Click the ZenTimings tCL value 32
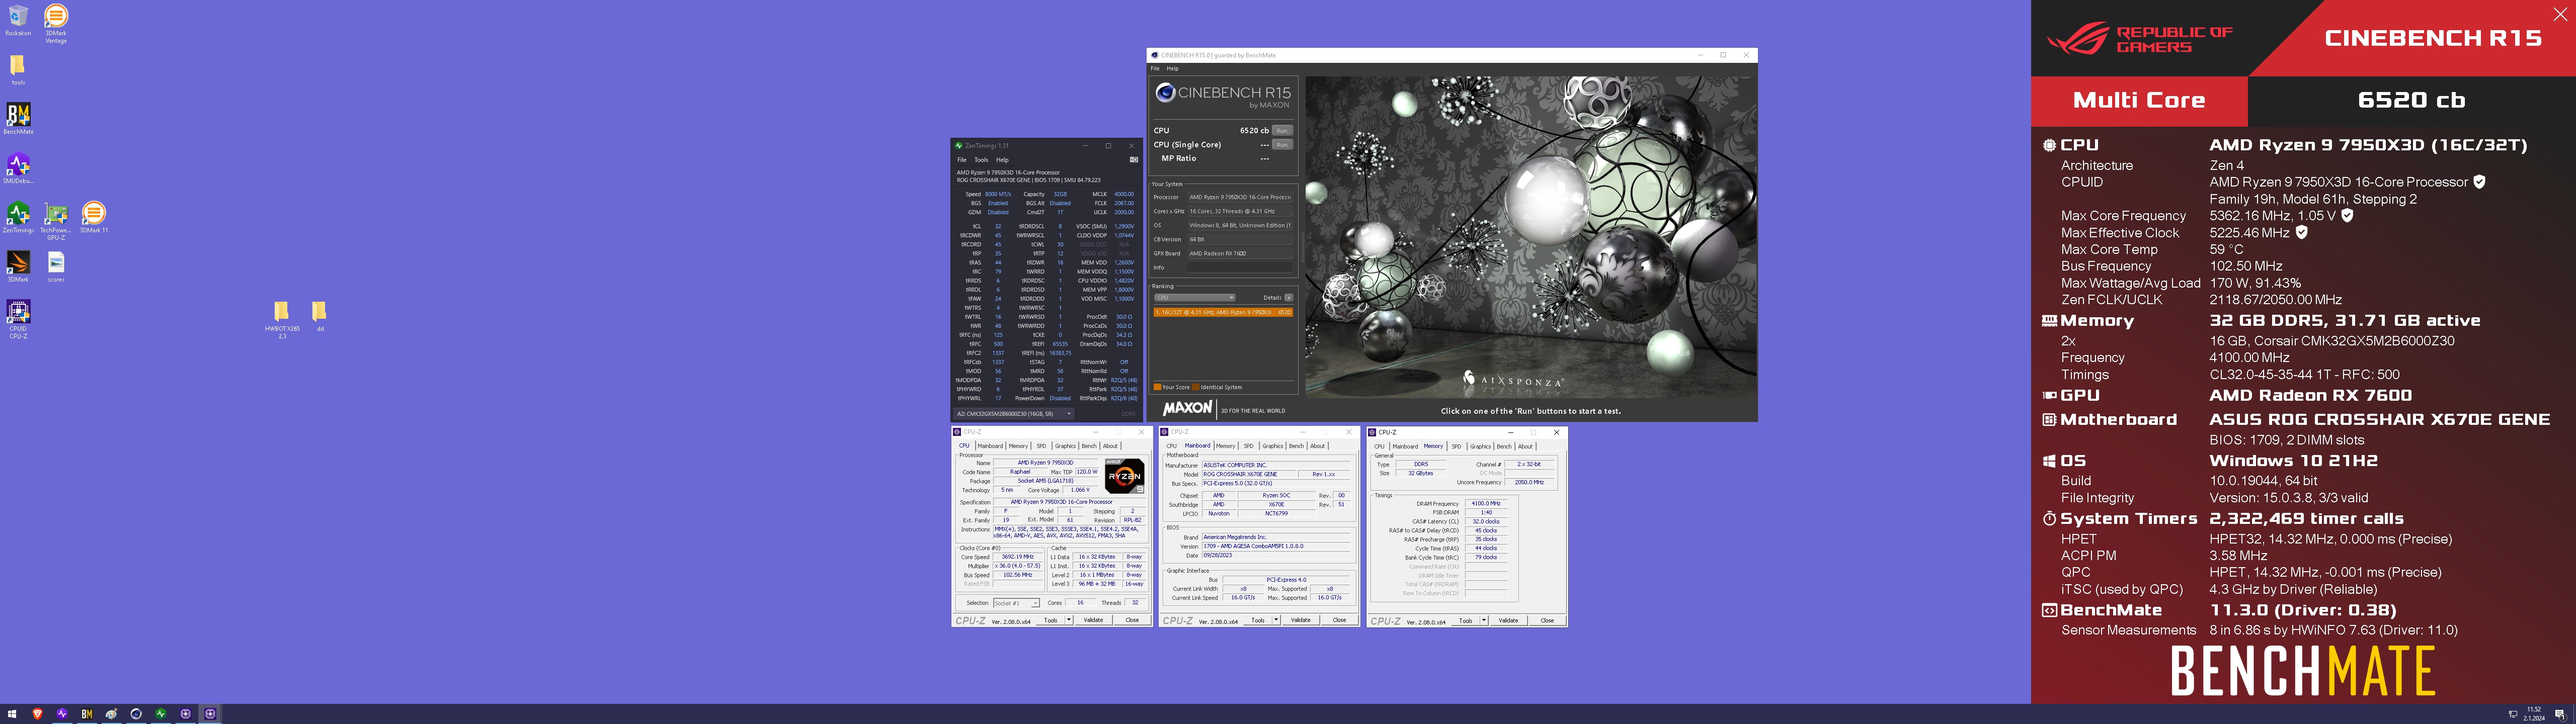 click(998, 226)
